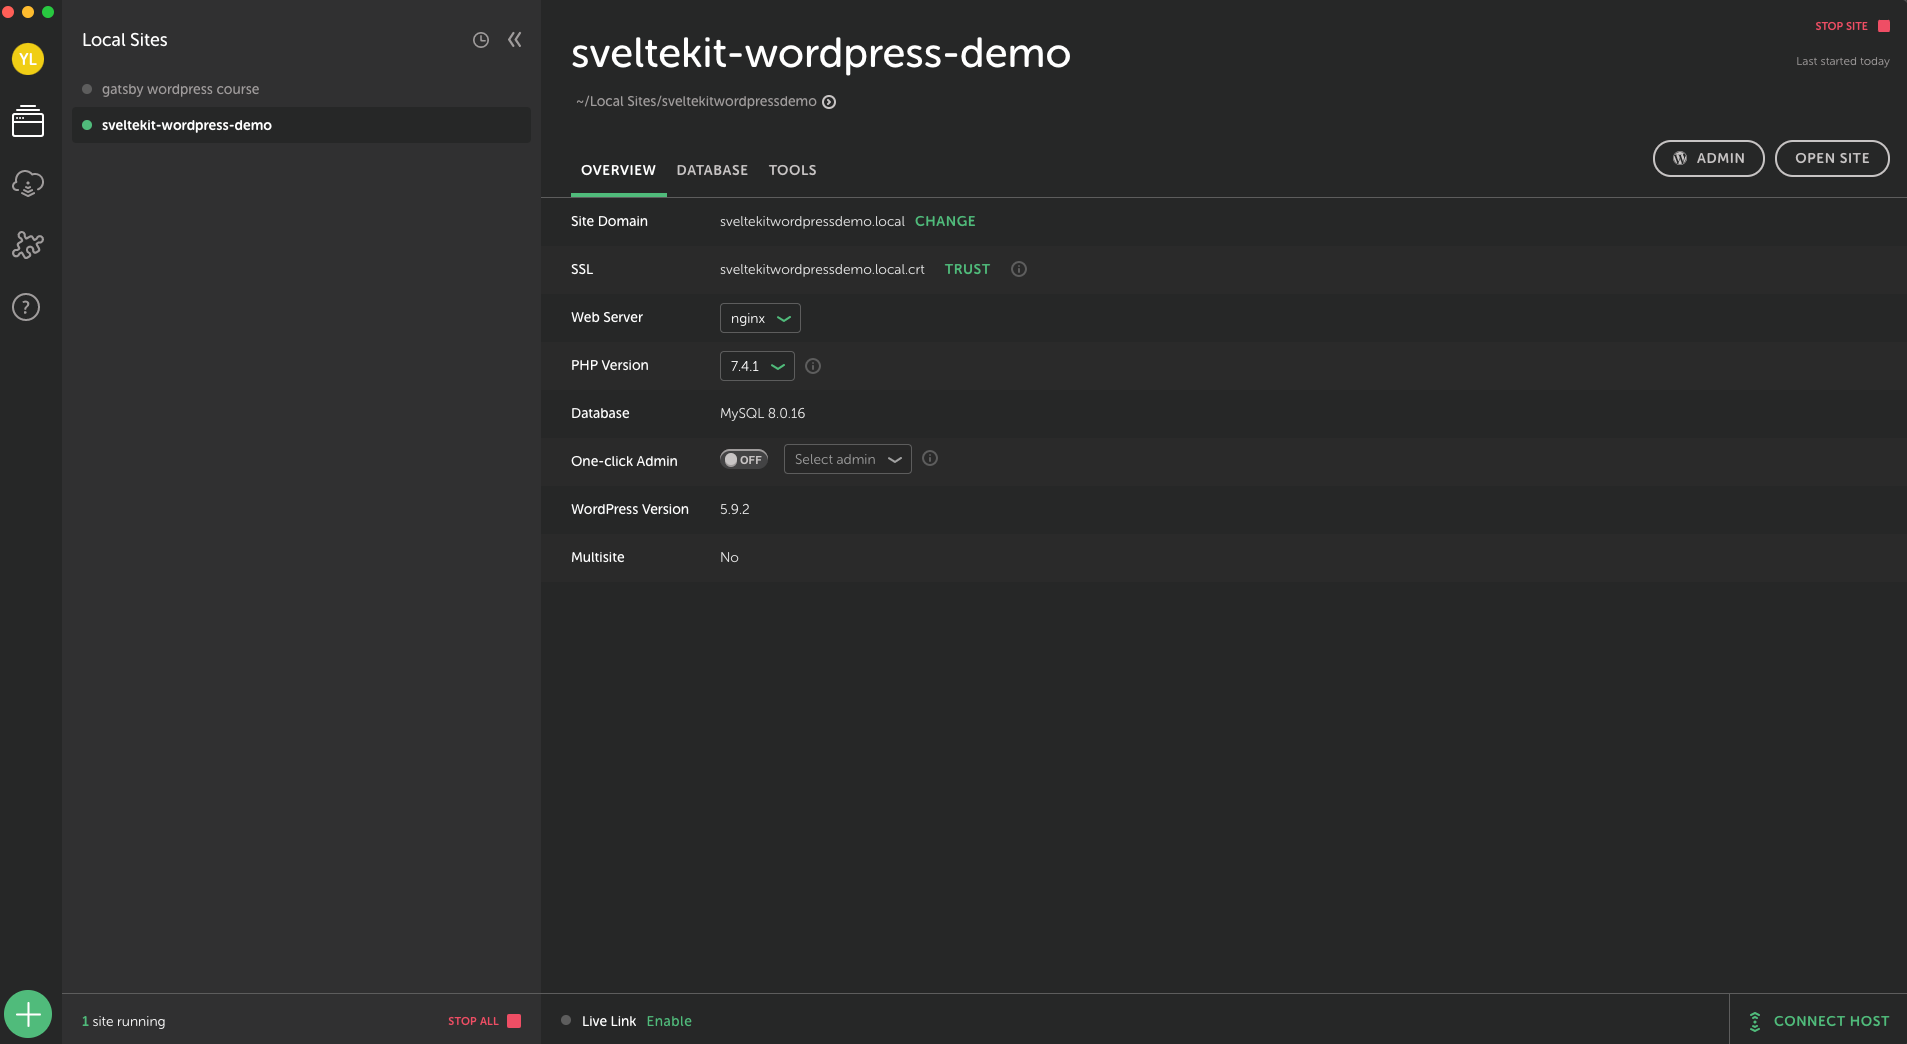Select the sveltekit-wordpress-demo site in list
This screenshot has height=1044, width=1907.
pyautogui.click(x=301, y=125)
